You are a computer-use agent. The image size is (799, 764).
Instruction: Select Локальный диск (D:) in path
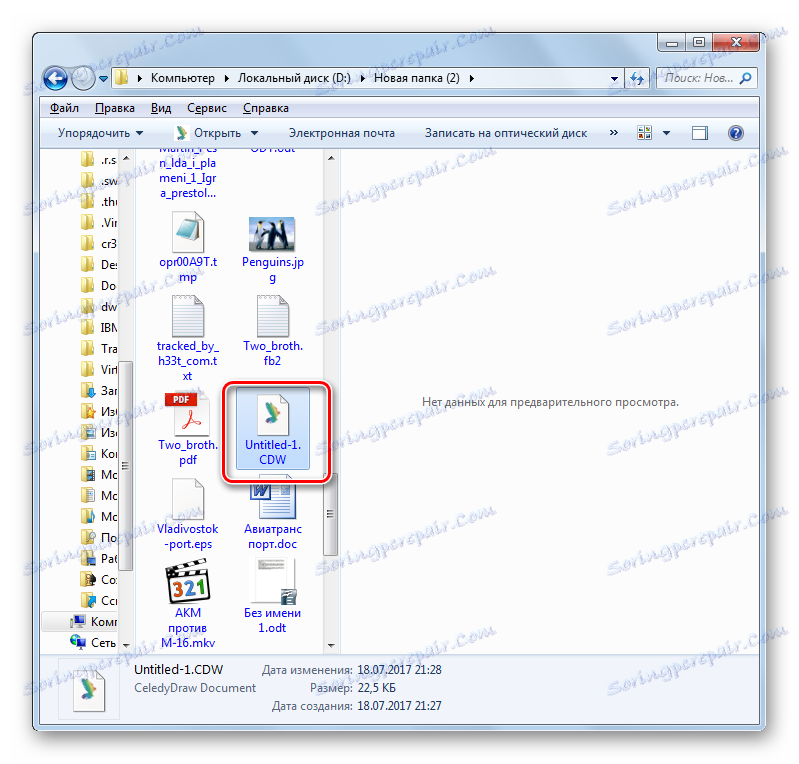(294, 78)
